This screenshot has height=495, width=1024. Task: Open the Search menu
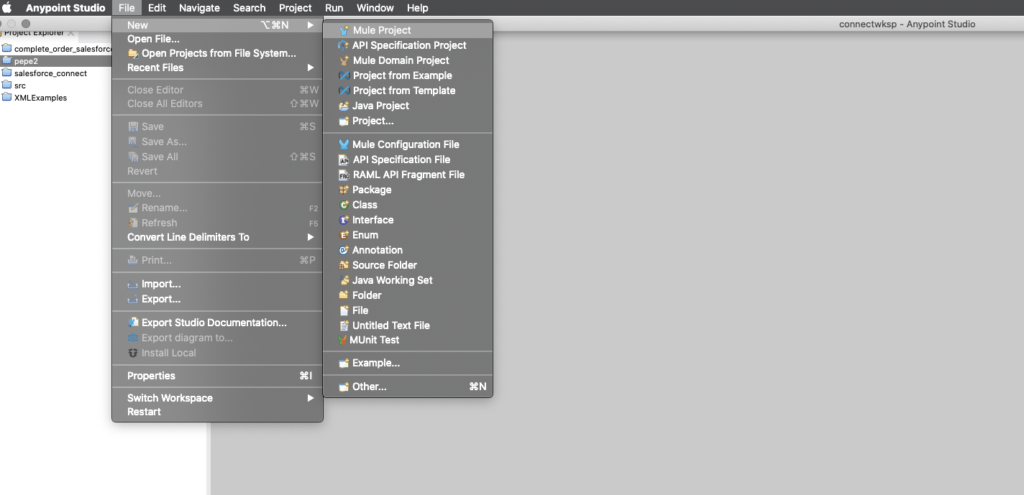249,8
